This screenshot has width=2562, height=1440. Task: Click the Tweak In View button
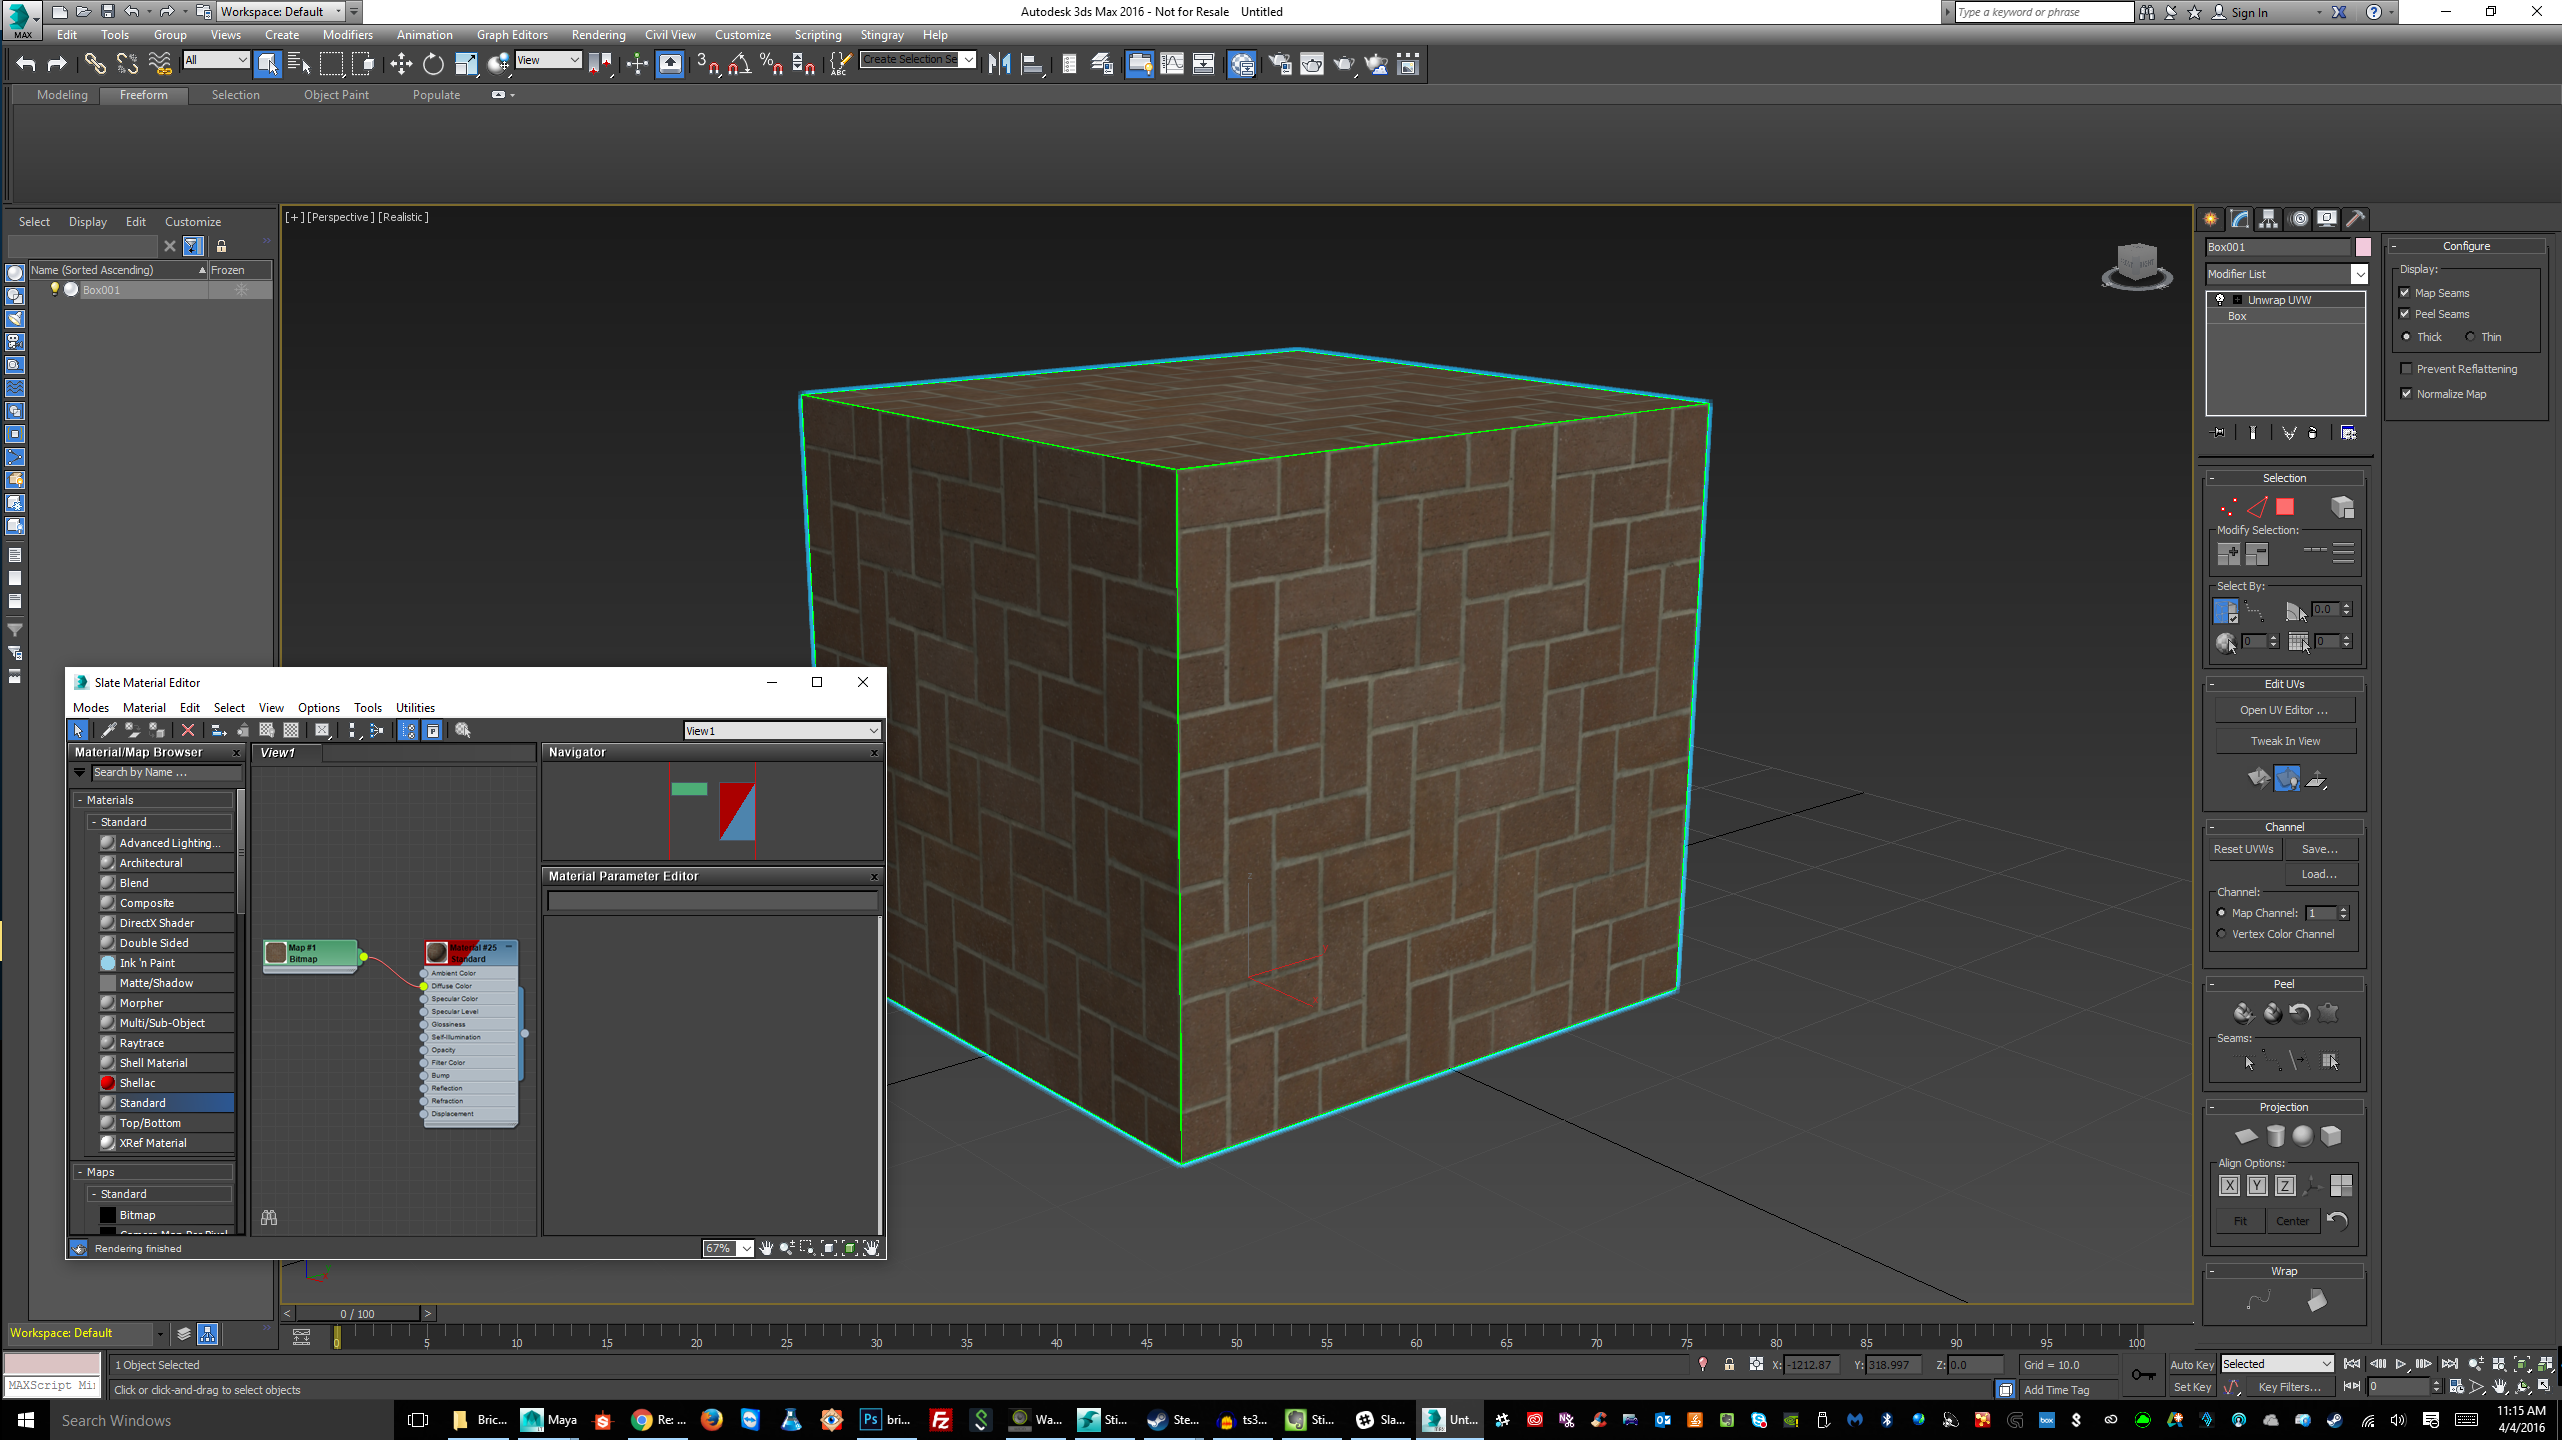coord(2285,741)
